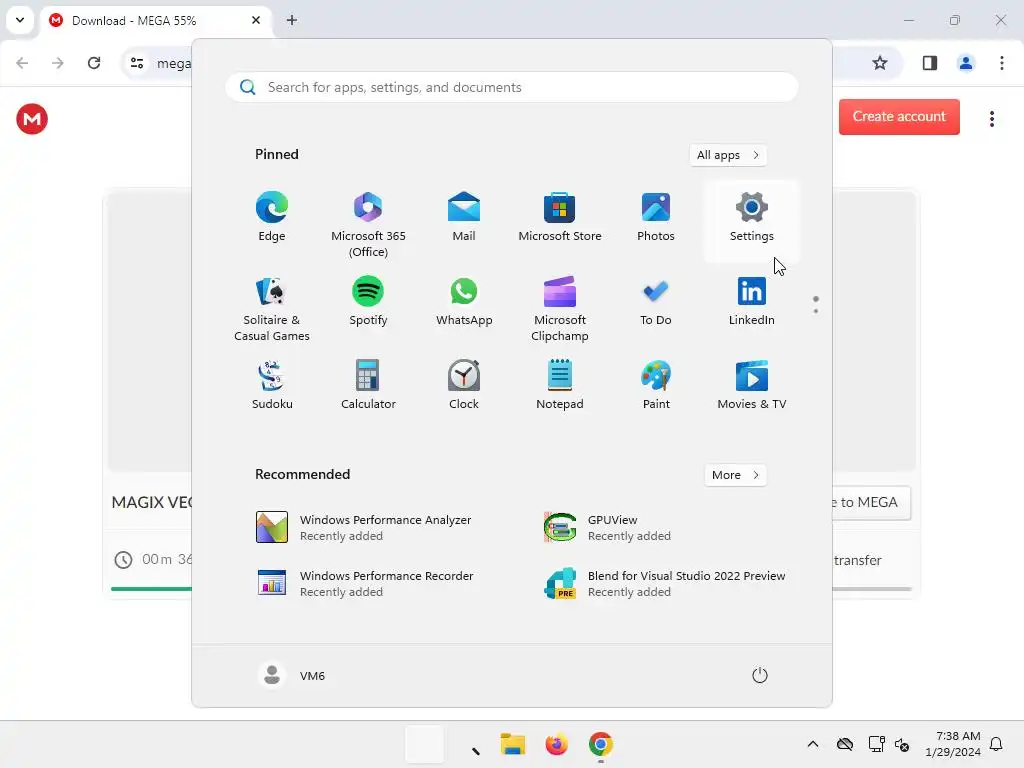Go to next page of pinned apps
The height and width of the screenshot is (768, 1024).
[x=816, y=311]
